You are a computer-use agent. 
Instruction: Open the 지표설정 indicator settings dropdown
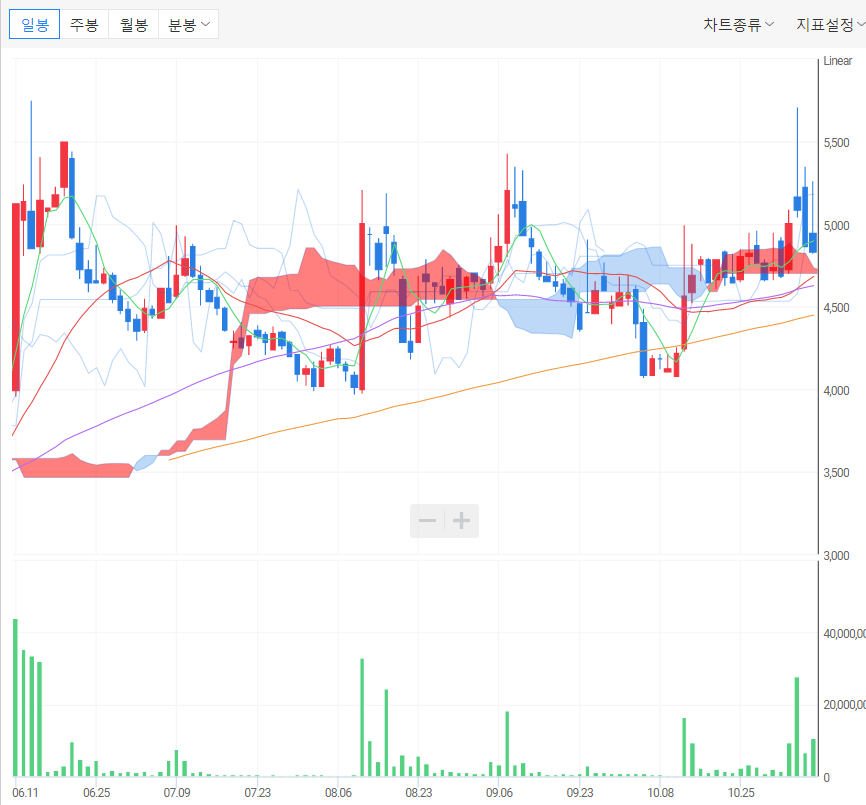(830, 24)
